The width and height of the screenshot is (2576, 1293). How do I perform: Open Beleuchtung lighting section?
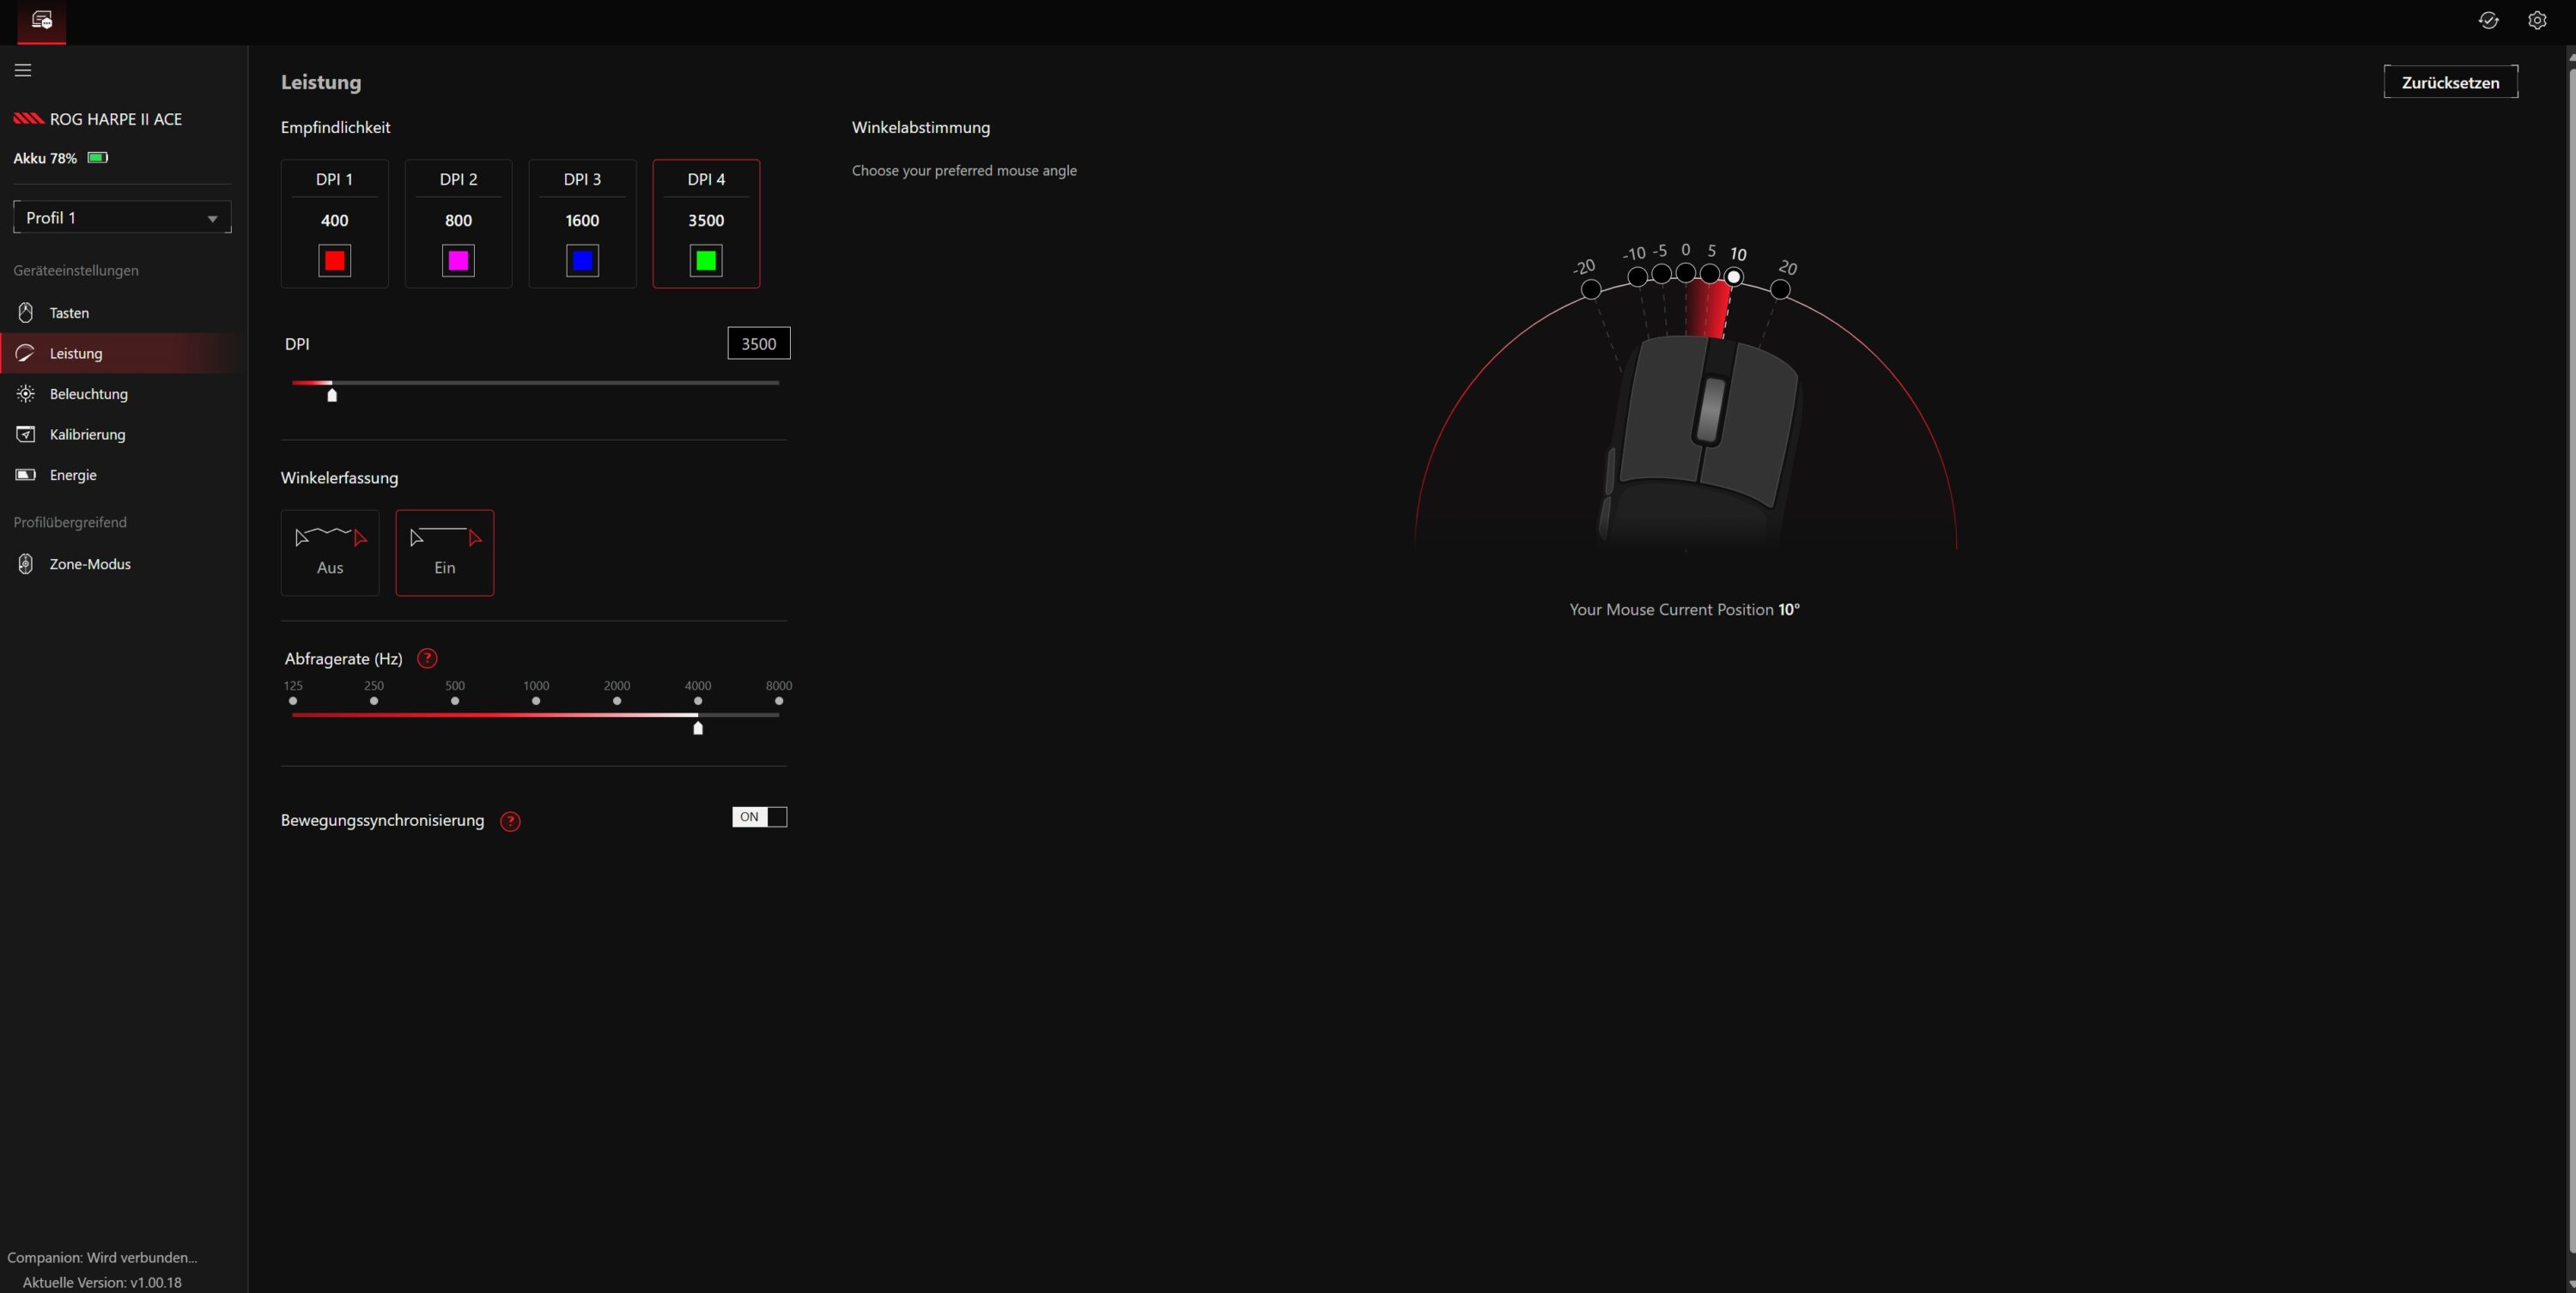tap(88, 394)
